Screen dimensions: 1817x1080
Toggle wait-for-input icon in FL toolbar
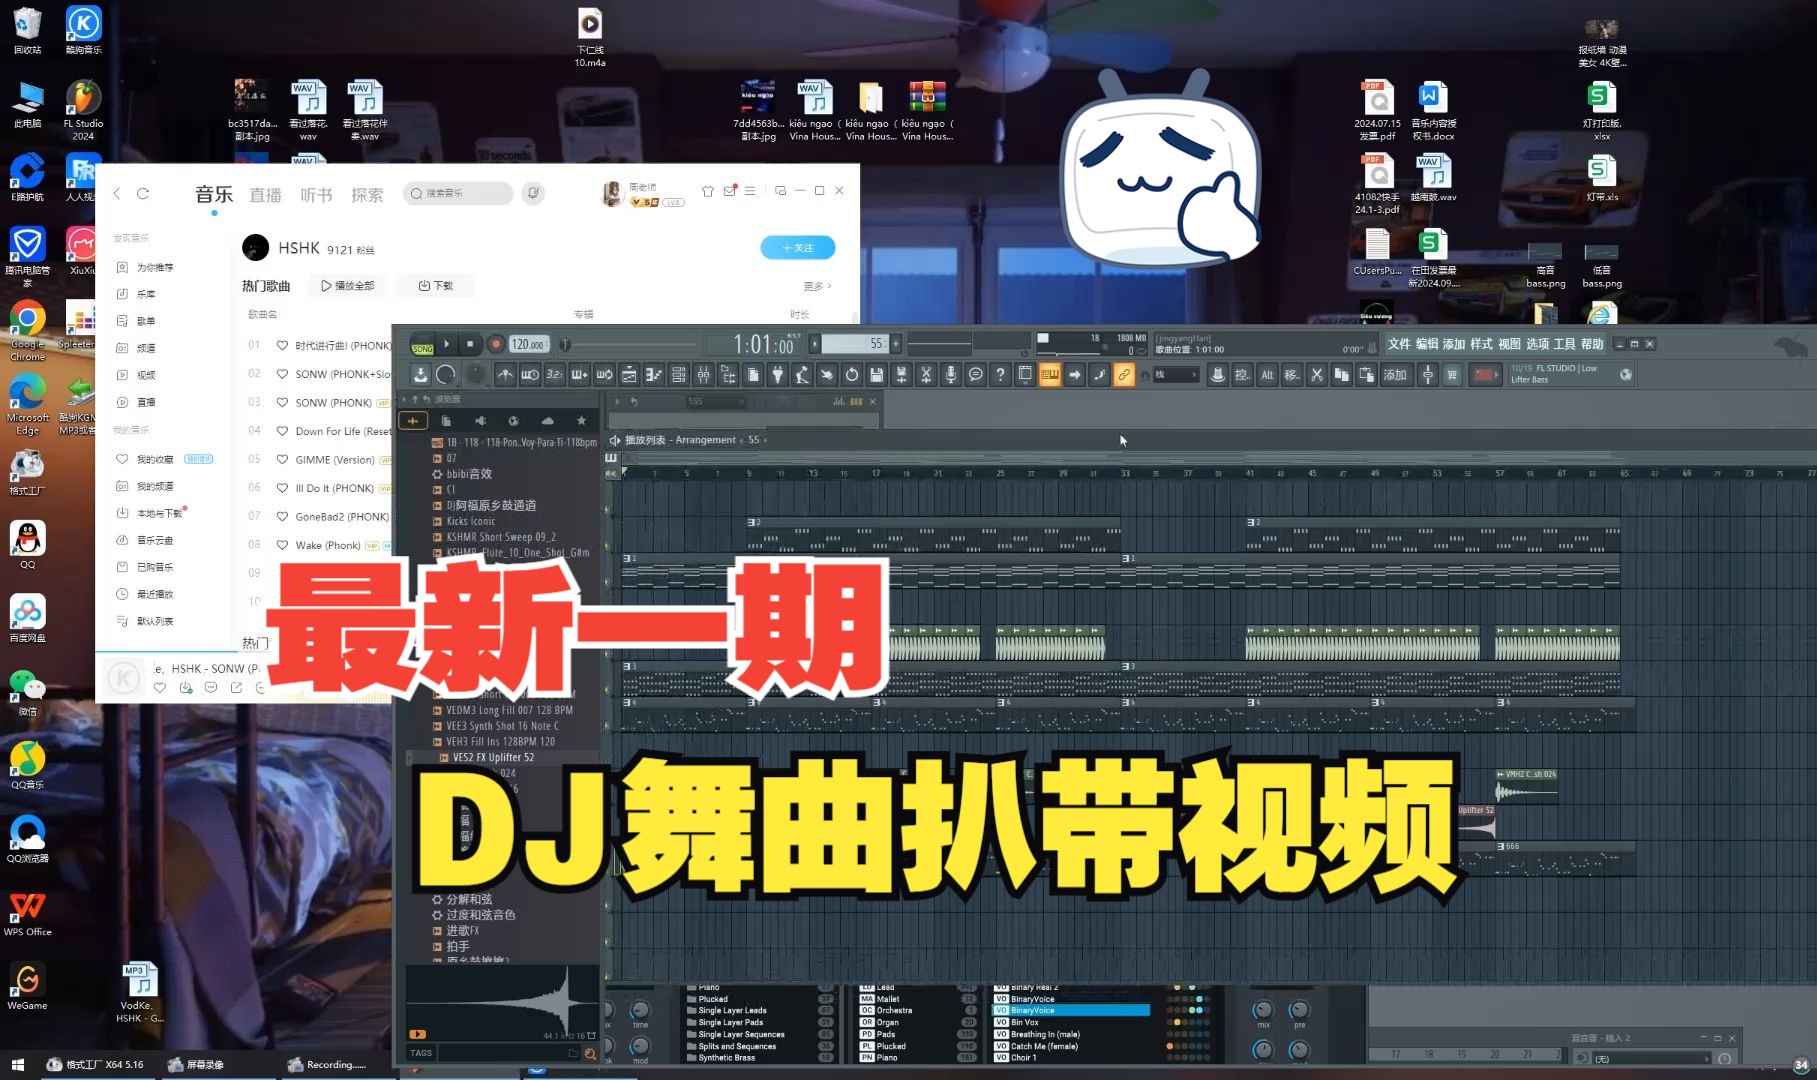click(x=530, y=374)
